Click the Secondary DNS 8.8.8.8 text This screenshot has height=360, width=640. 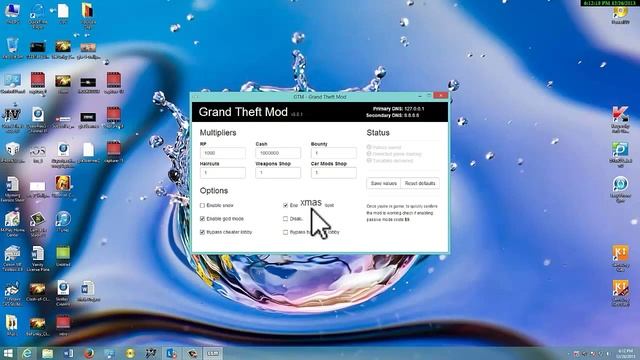click(x=392, y=116)
